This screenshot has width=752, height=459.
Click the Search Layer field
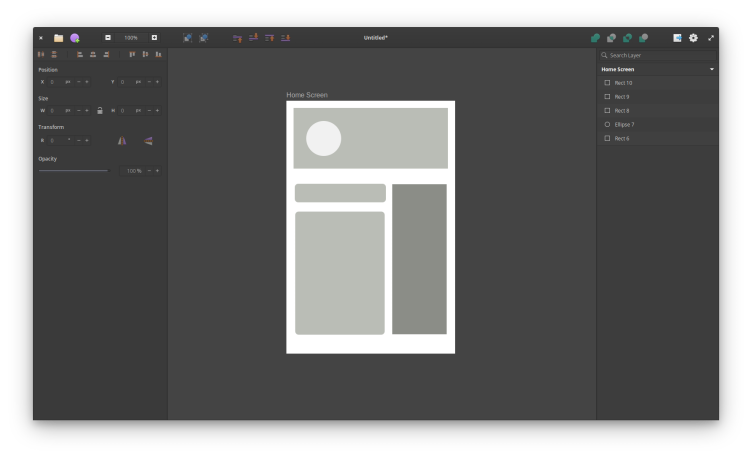pos(660,55)
